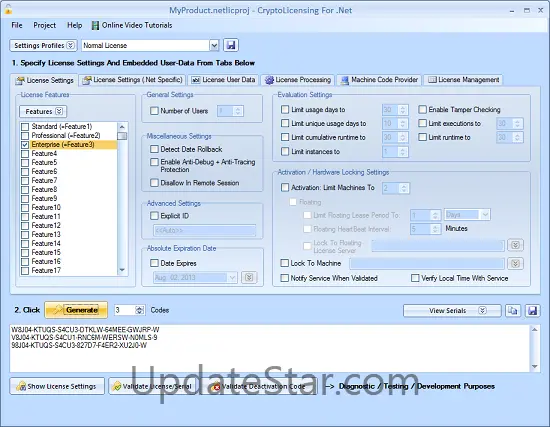Select the generated code starting 98J04

[79, 346]
